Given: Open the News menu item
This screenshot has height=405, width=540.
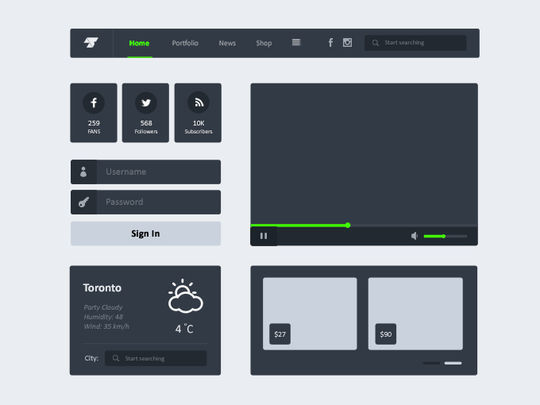Looking at the screenshot, I should pyautogui.click(x=227, y=43).
